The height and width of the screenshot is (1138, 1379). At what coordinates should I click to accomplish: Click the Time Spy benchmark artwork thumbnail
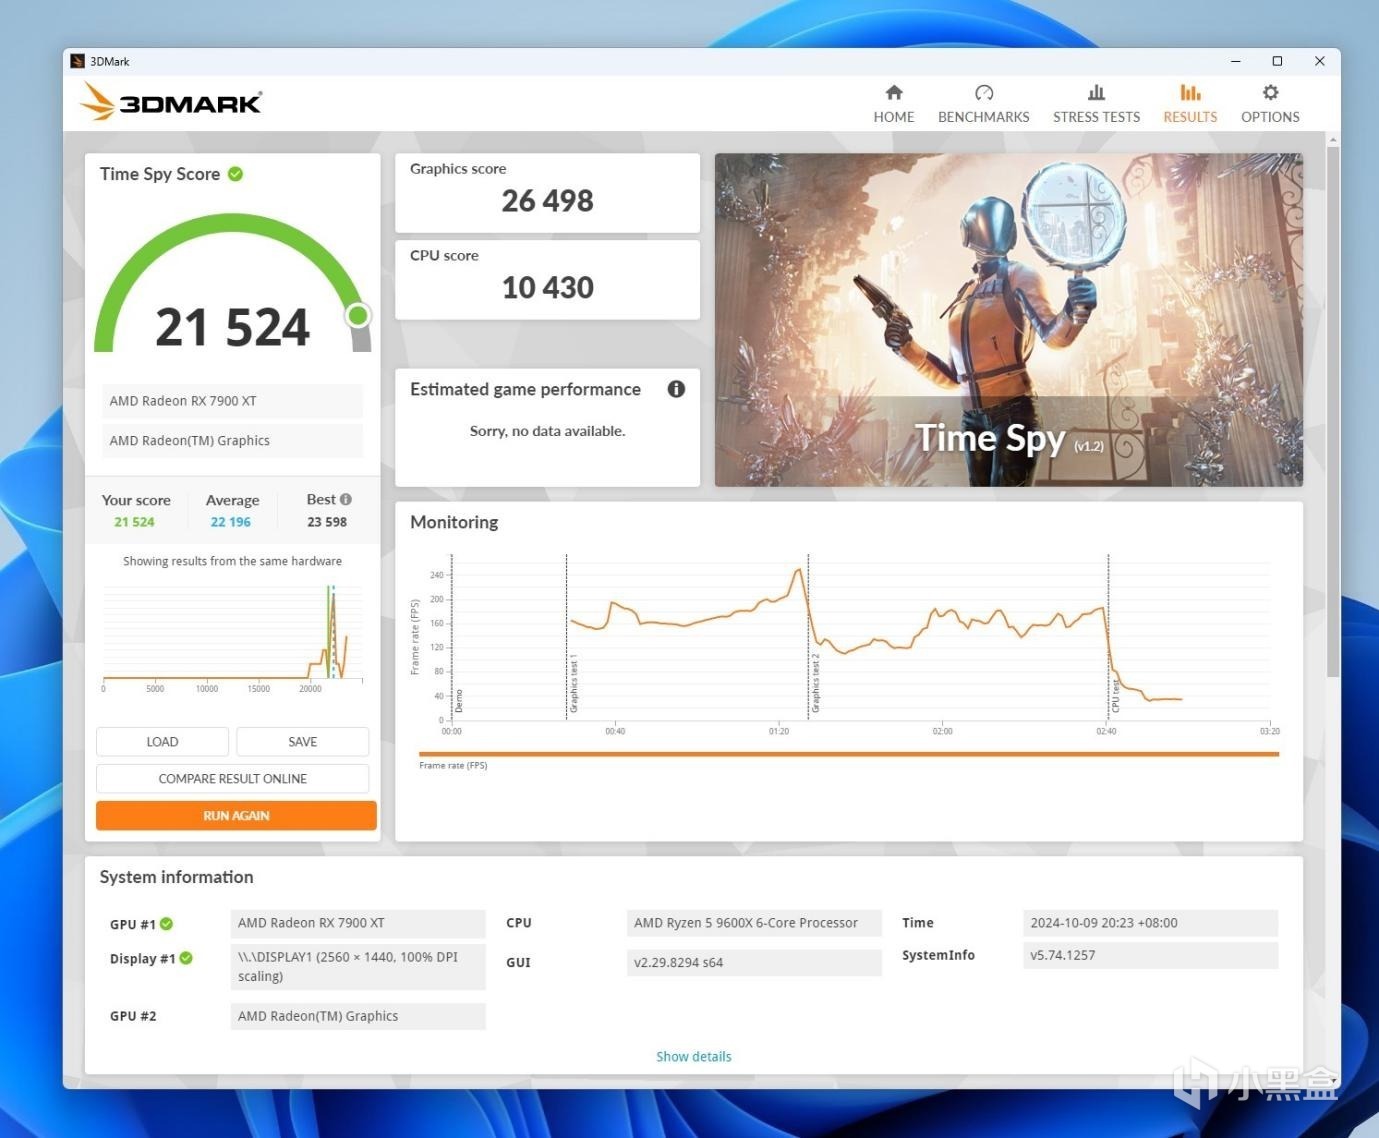(x=1009, y=320)
